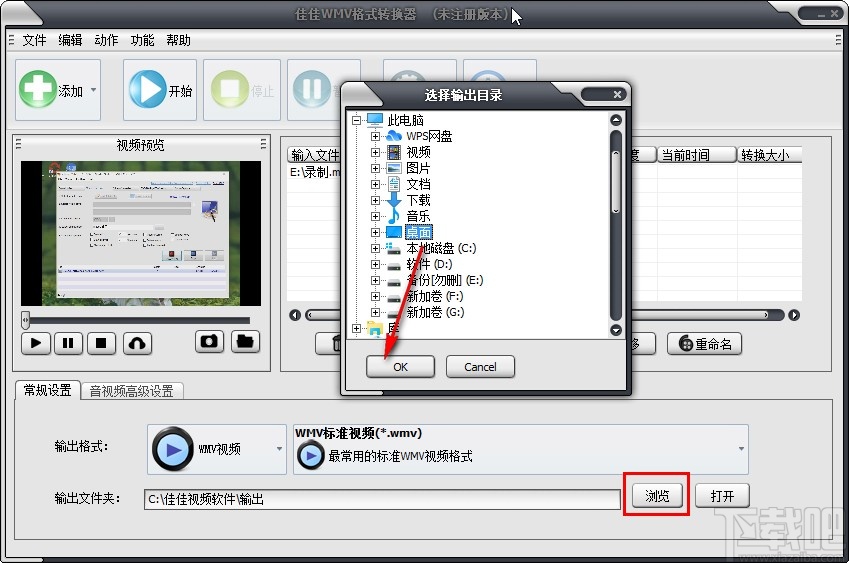849x563 pixels.
Task: Switch to 音视频高级设置 tab
Action: (x=132, y=391)
